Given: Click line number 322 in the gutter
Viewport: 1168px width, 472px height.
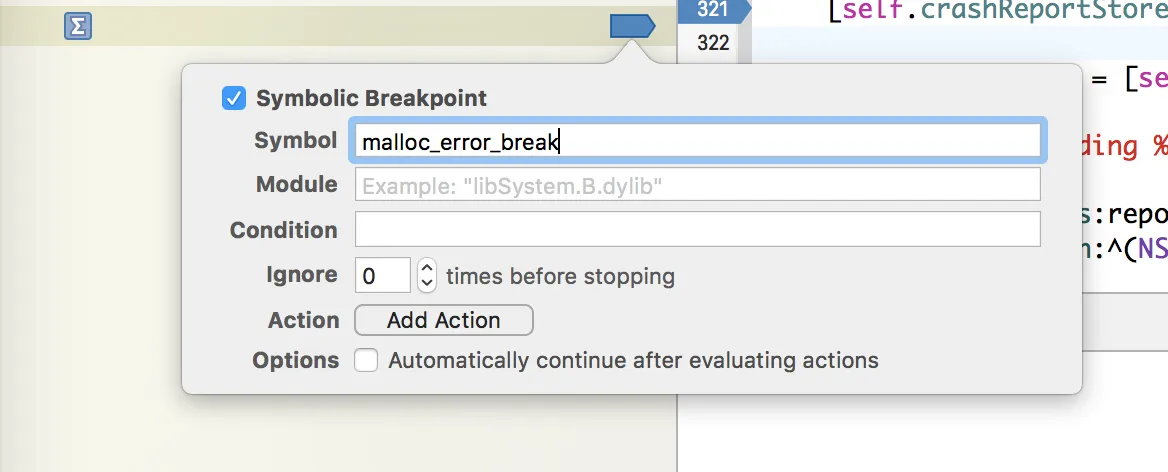Looking at the screenshot, I should tap(713, 43).
